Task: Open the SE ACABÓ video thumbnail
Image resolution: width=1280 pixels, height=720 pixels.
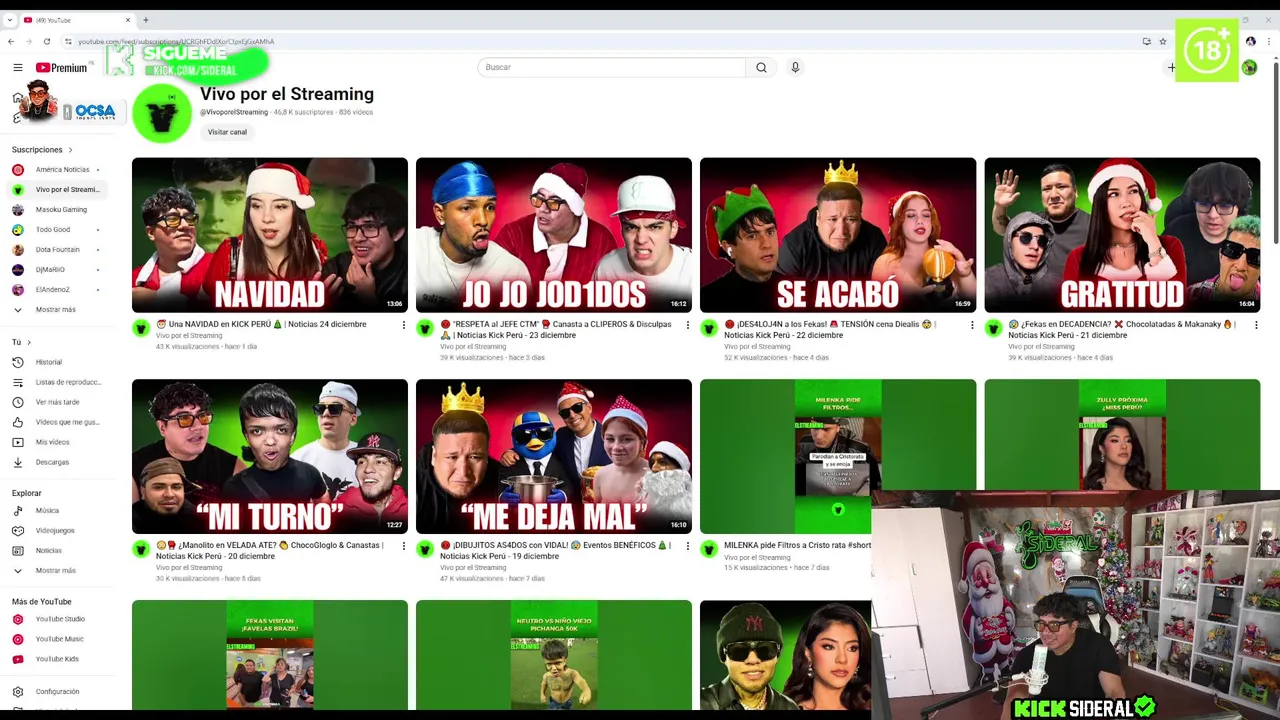Action: [x=838, y=235]
